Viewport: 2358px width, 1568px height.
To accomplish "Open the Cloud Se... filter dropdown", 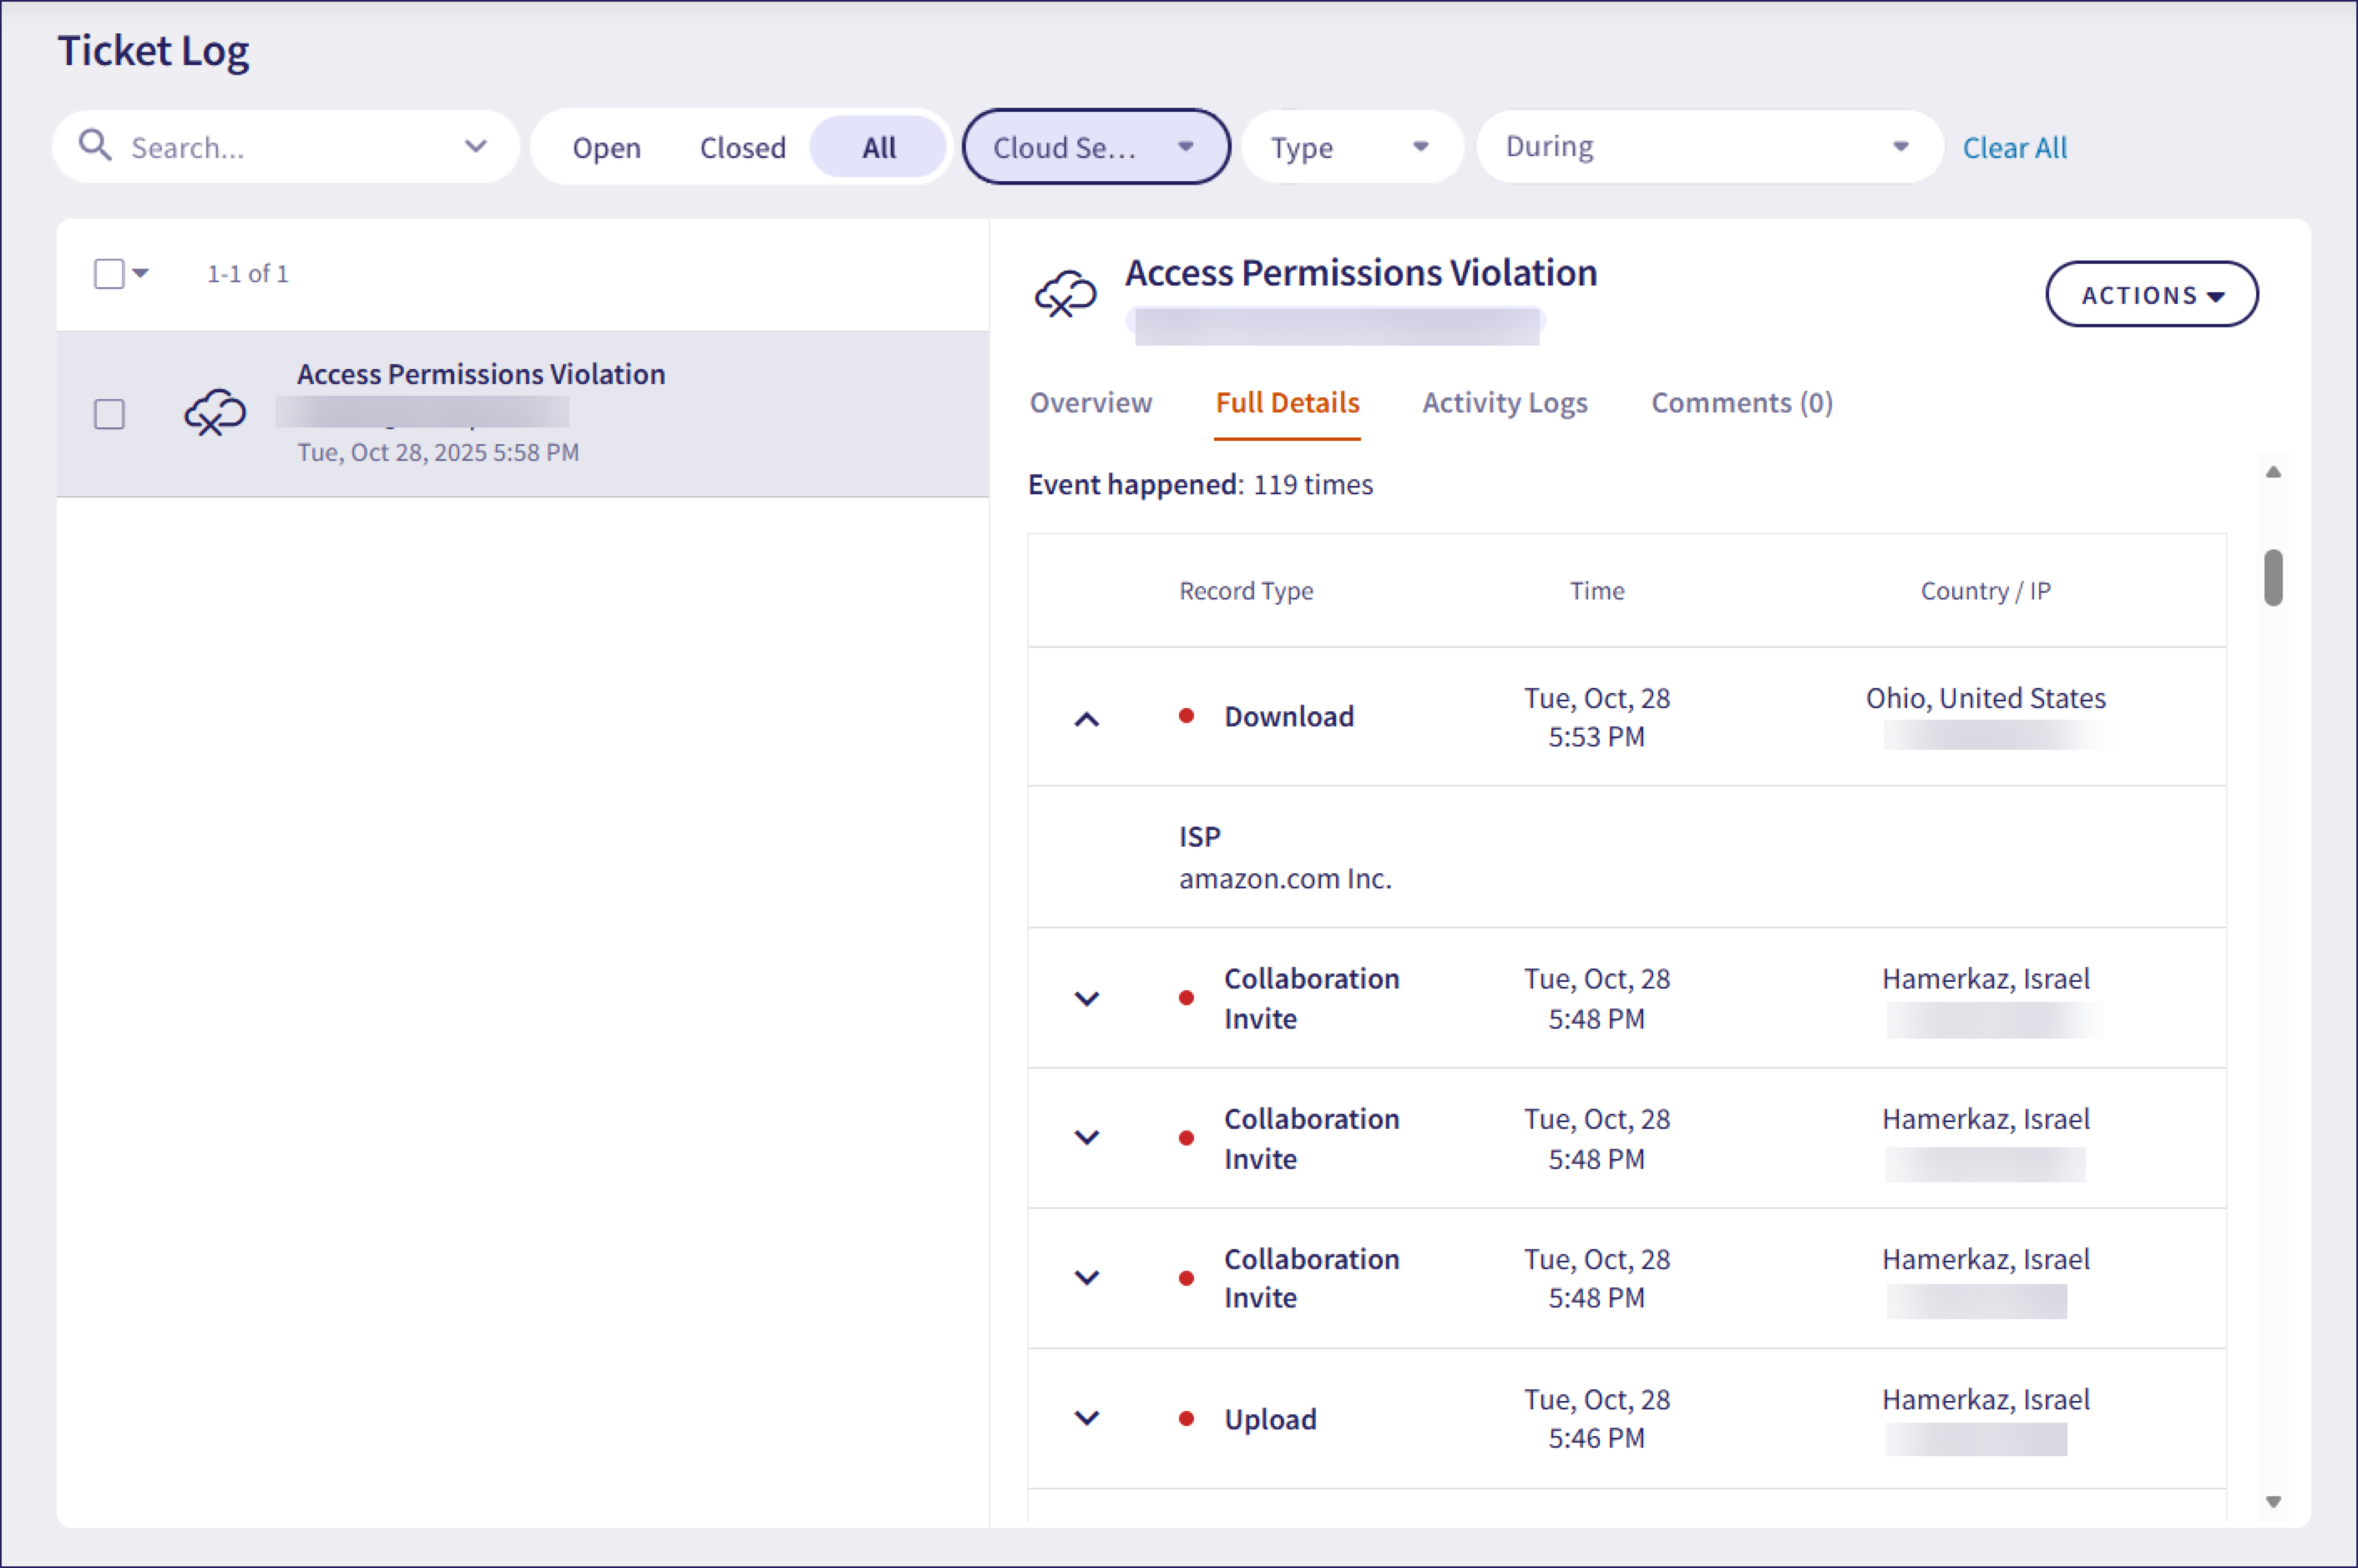I will pos(1096,147).
